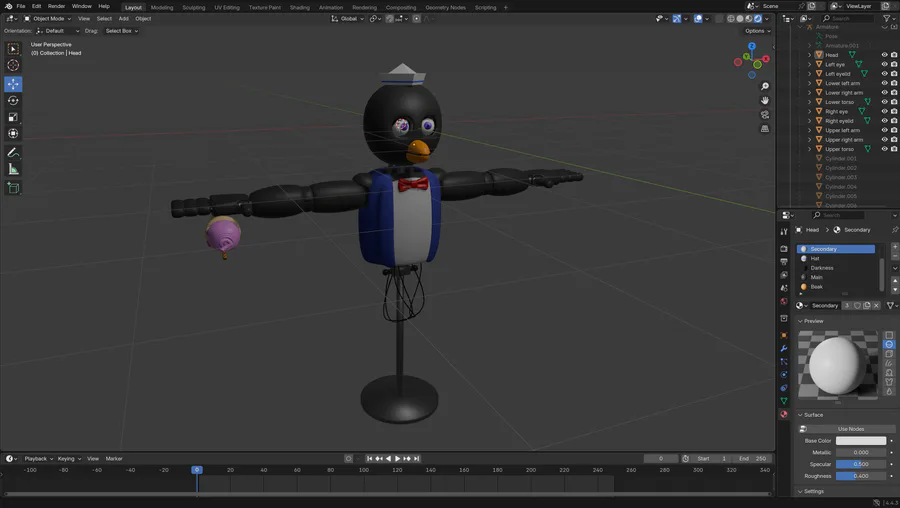This screenshot has width=900, height=508.
Task: Open the Object properties tab
Action: pos(783,335)
